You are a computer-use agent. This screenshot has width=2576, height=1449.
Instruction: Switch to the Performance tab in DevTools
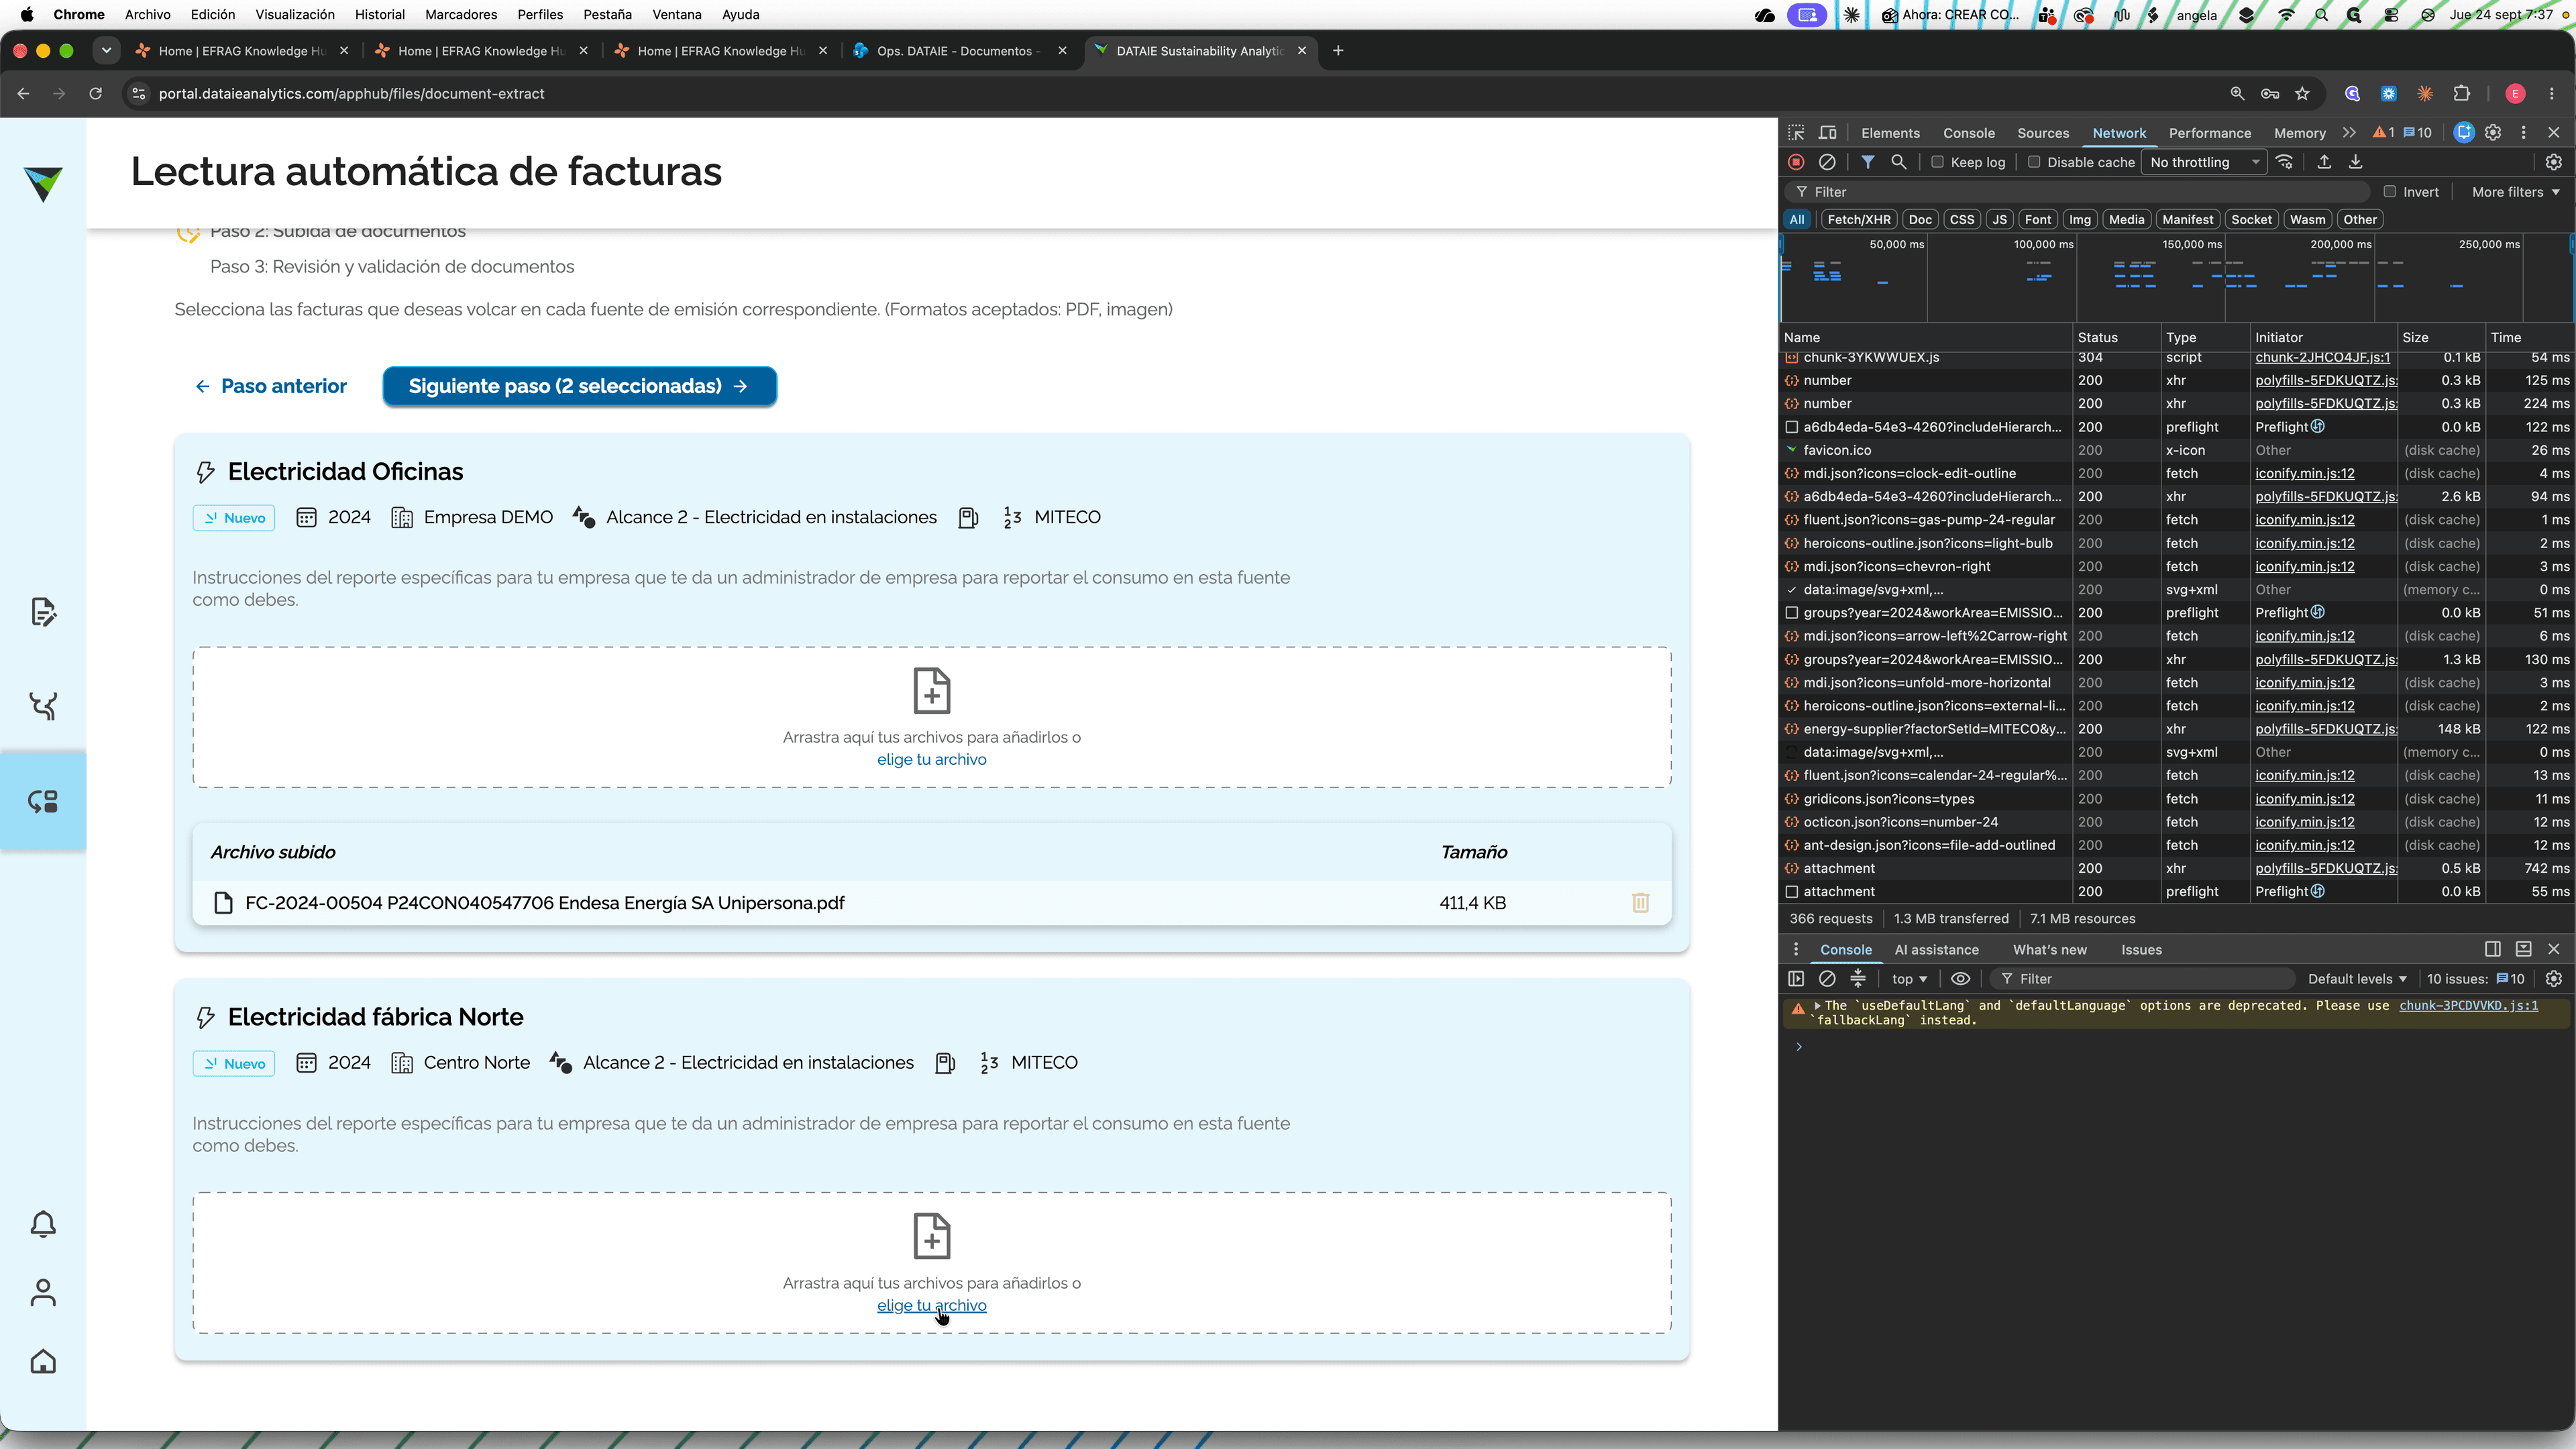tap(2210, 133)
